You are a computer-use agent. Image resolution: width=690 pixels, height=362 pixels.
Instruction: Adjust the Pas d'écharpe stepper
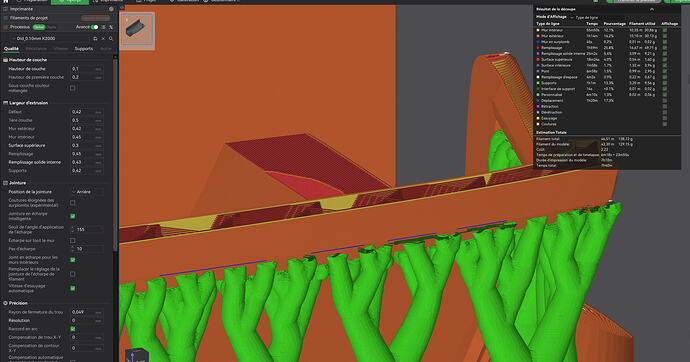click(73, 249)
